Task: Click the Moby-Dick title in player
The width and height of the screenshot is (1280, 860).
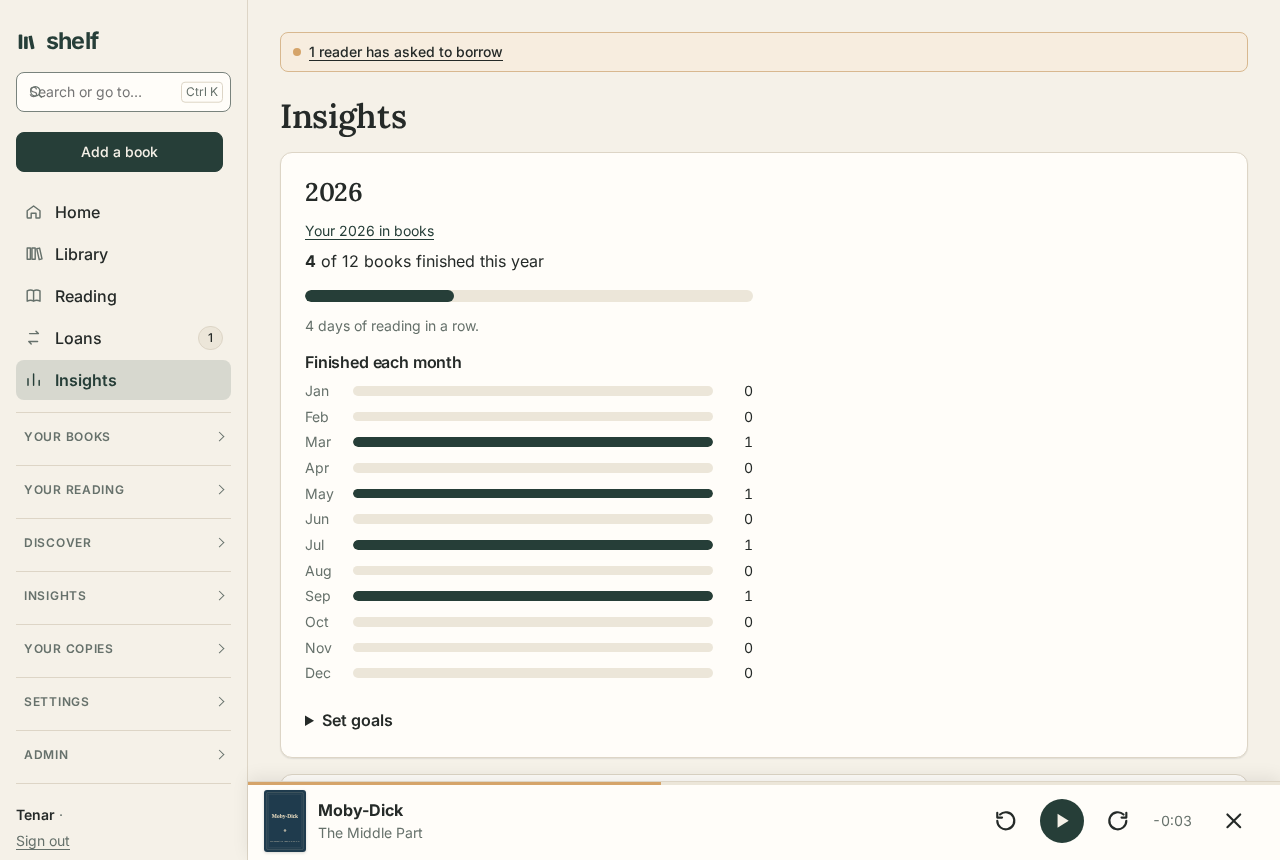Action: 360,810
